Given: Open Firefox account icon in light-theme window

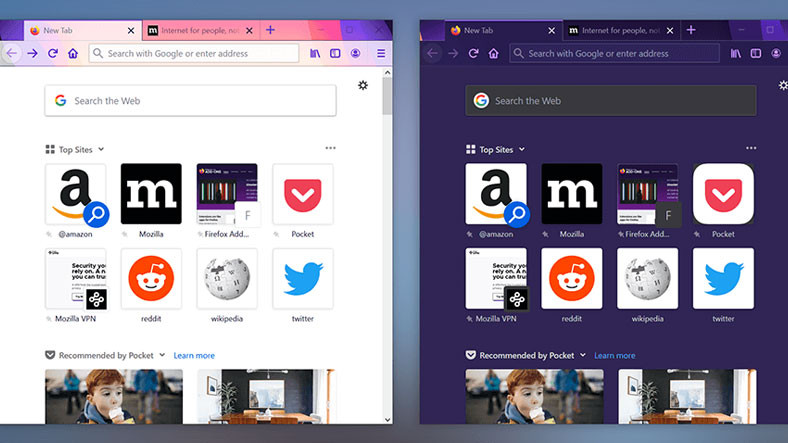Looking at the screenshot, I should pos(355,53).
